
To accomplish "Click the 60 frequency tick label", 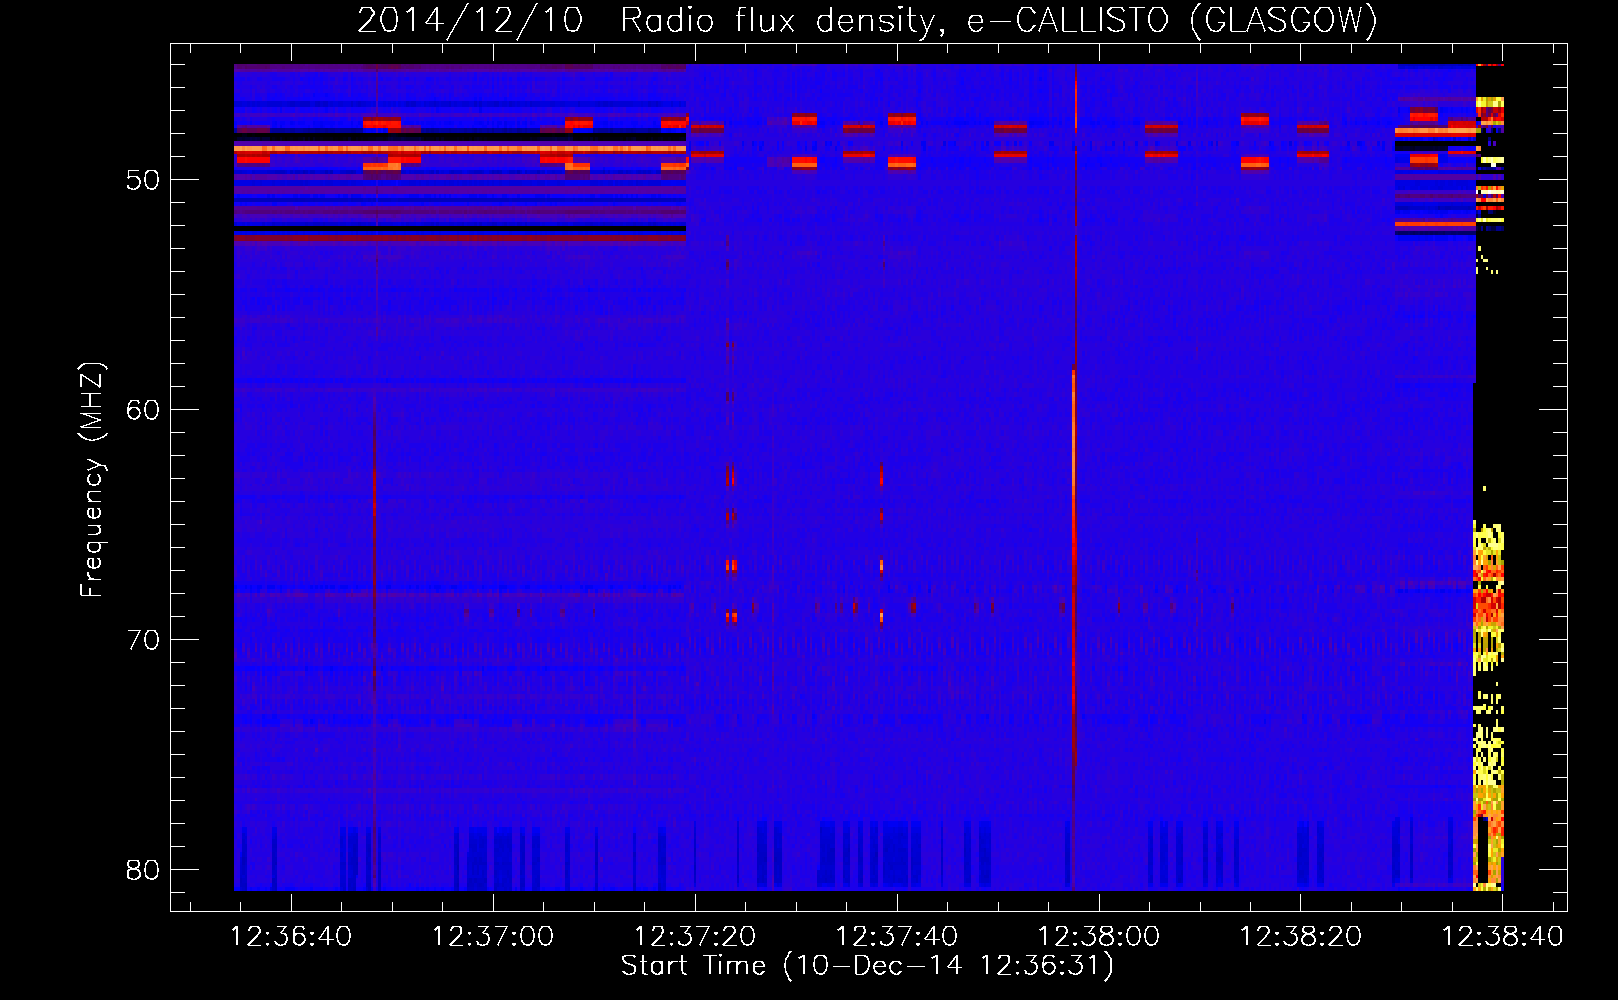I will pyautogui.click(x=143, y=410).
